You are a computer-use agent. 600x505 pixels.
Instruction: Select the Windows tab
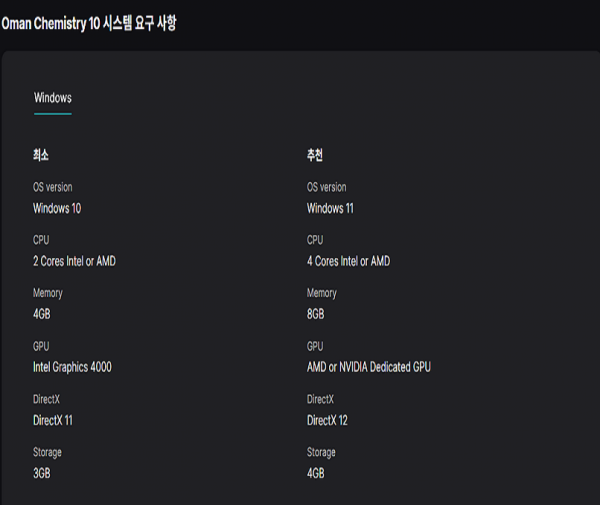pyautogui.click(x=52, y=98)
